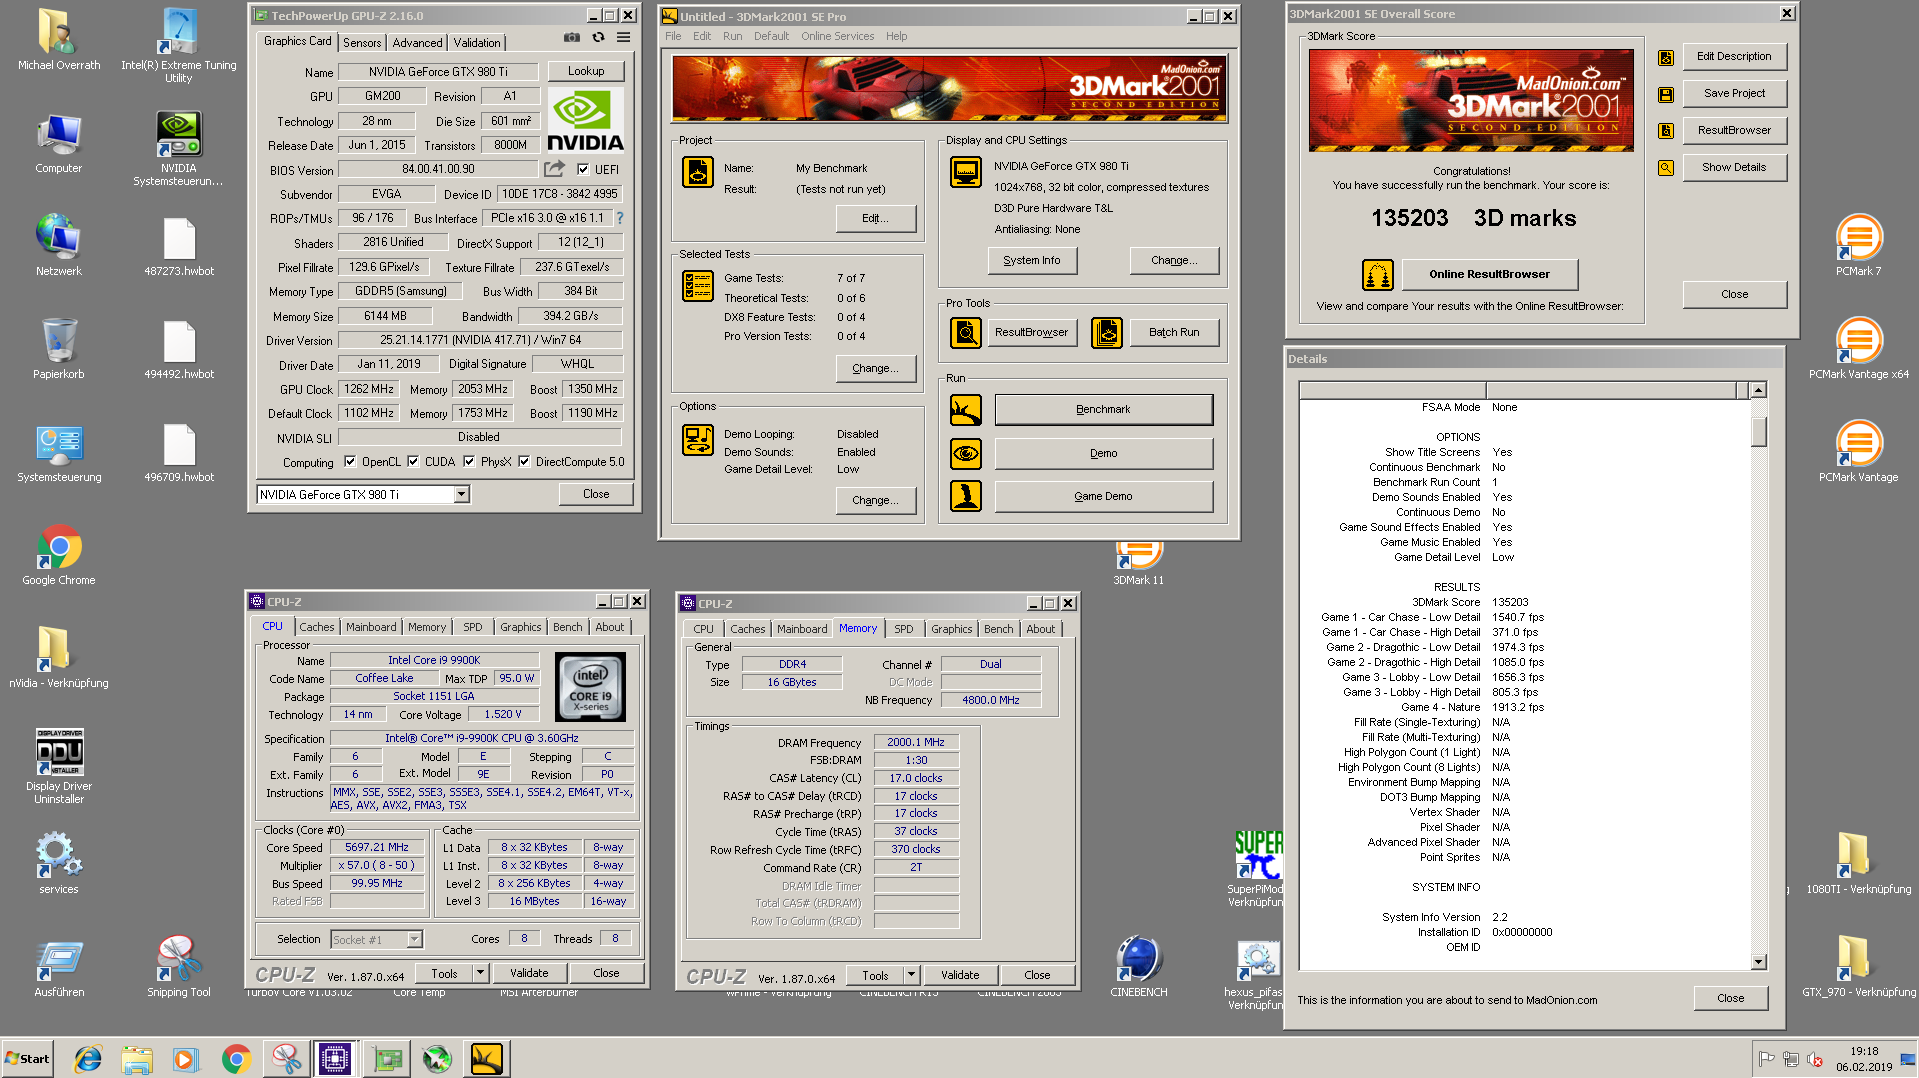The width and height of the screenshot is (1919, 1078).
Task: Open the GPU-Z hamburger menu
Action: (623, 38)
